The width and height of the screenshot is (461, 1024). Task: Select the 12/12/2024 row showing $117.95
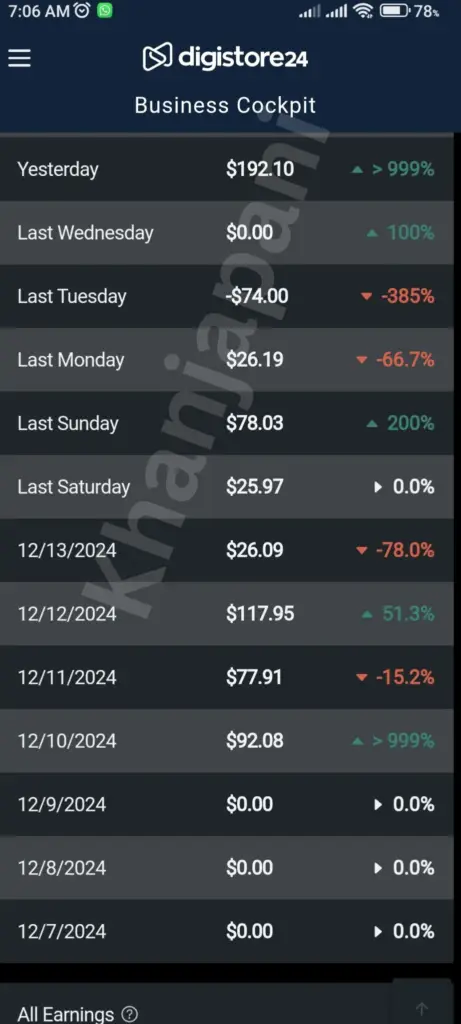tap(227, 614)
